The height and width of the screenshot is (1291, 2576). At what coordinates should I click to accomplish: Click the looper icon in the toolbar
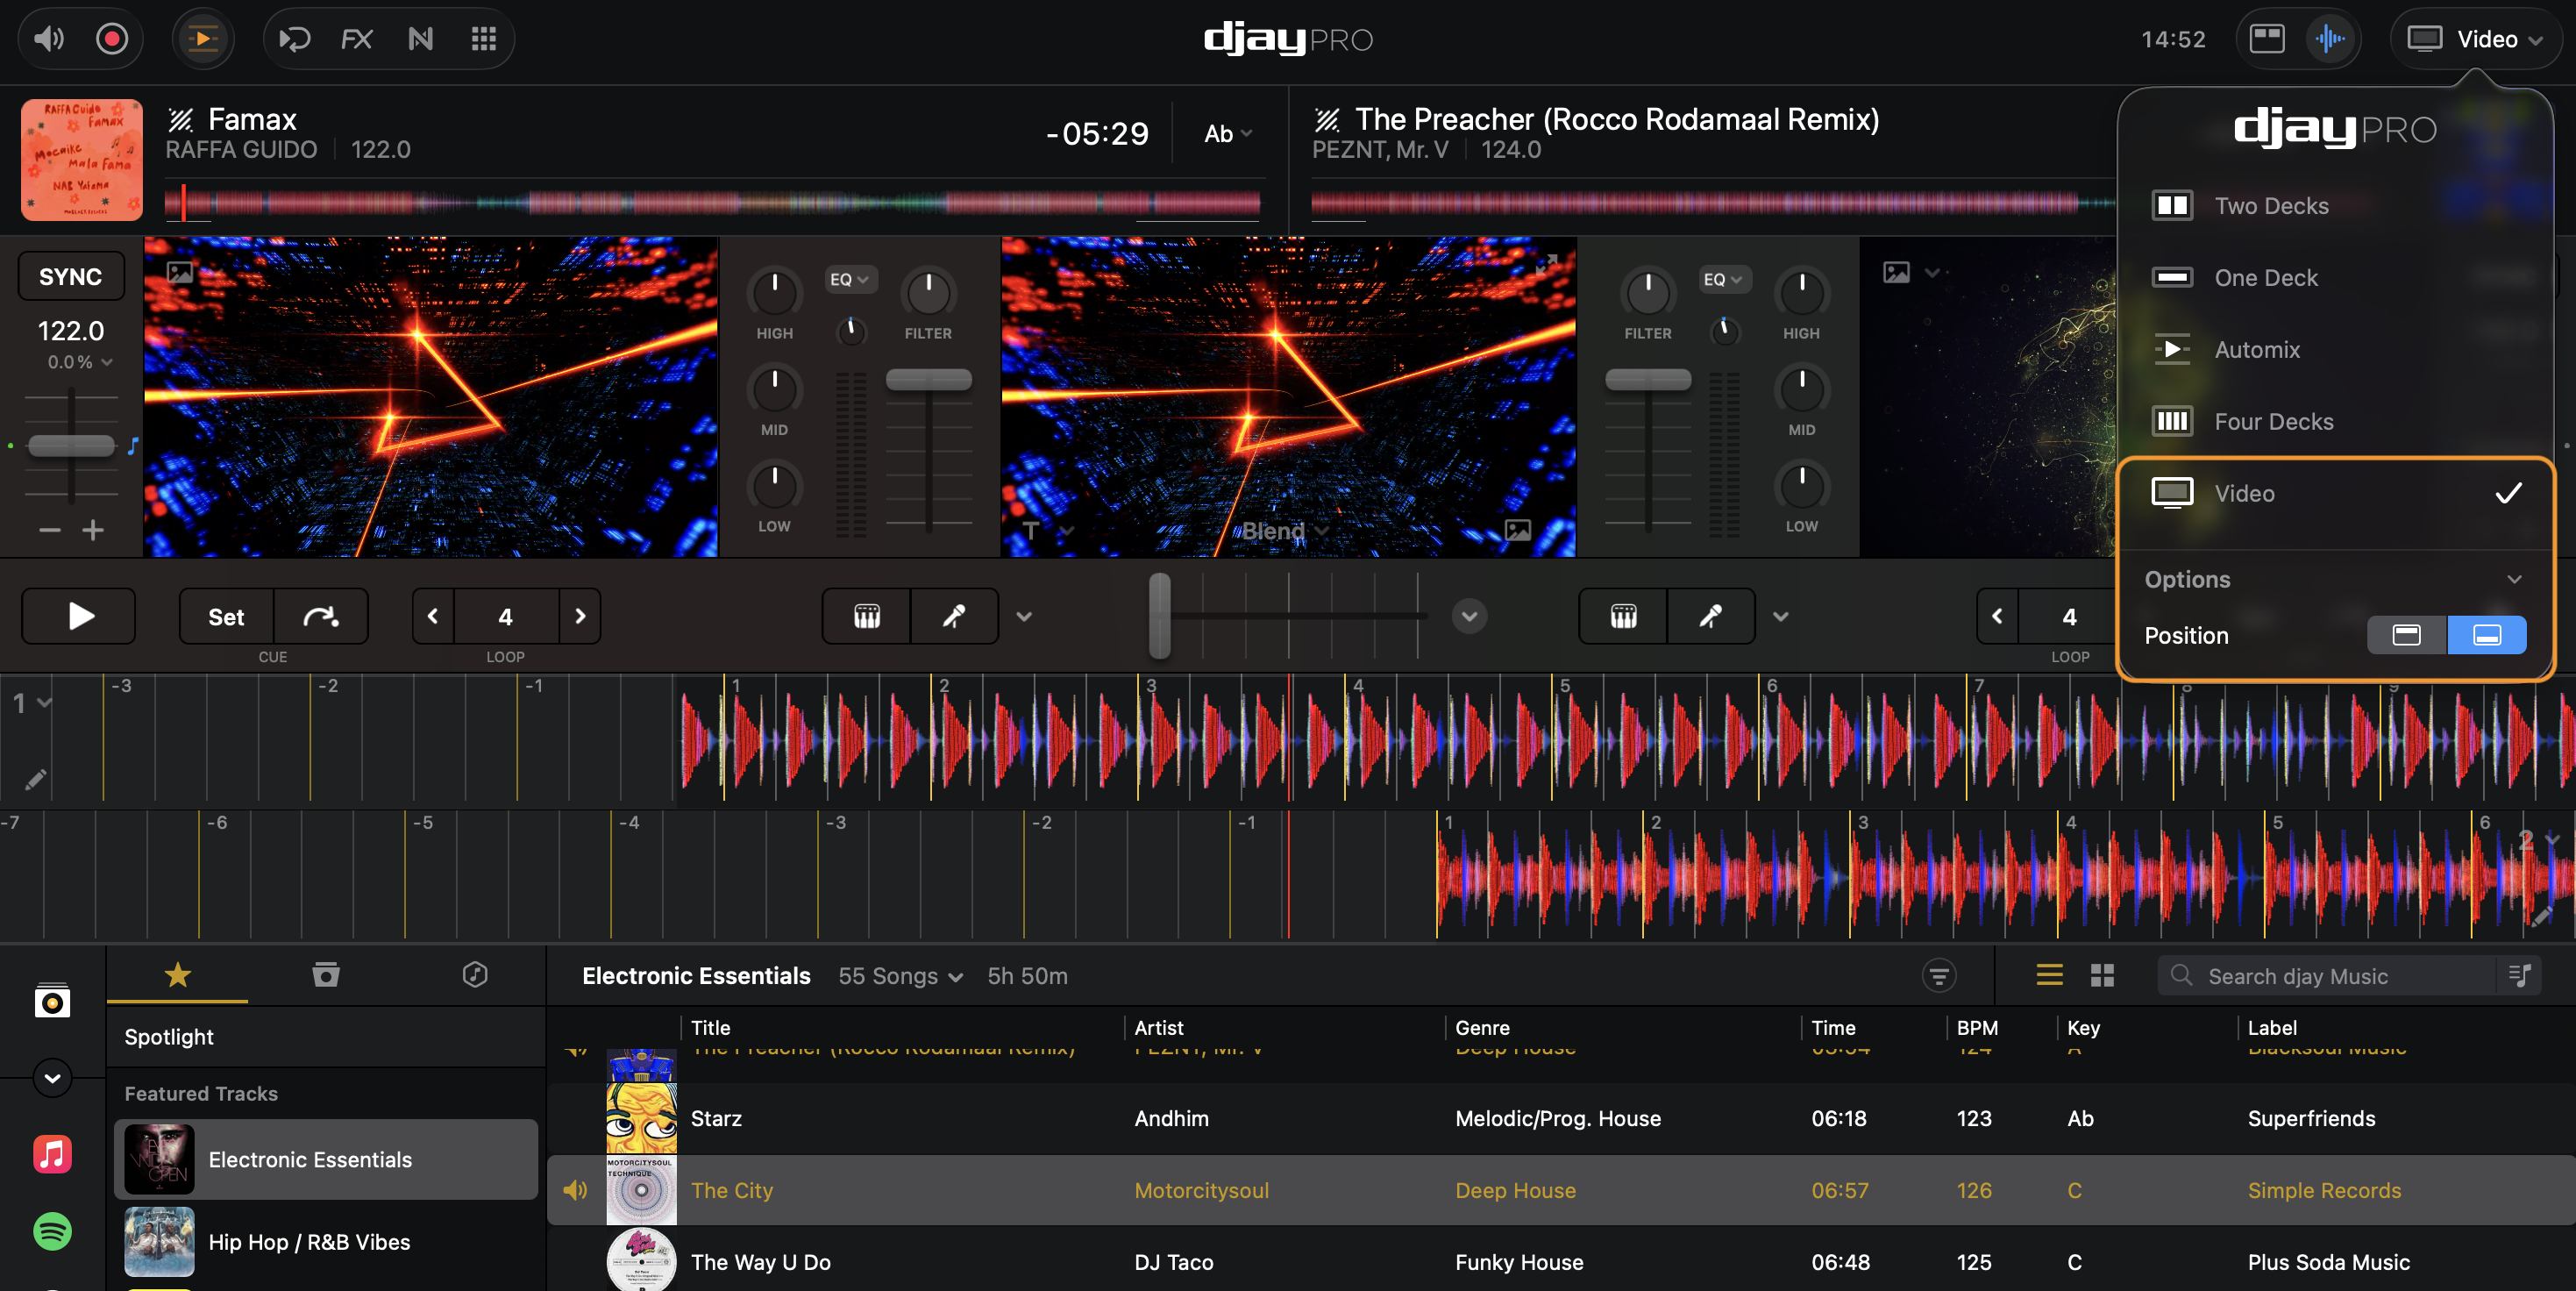click(294, 39)
